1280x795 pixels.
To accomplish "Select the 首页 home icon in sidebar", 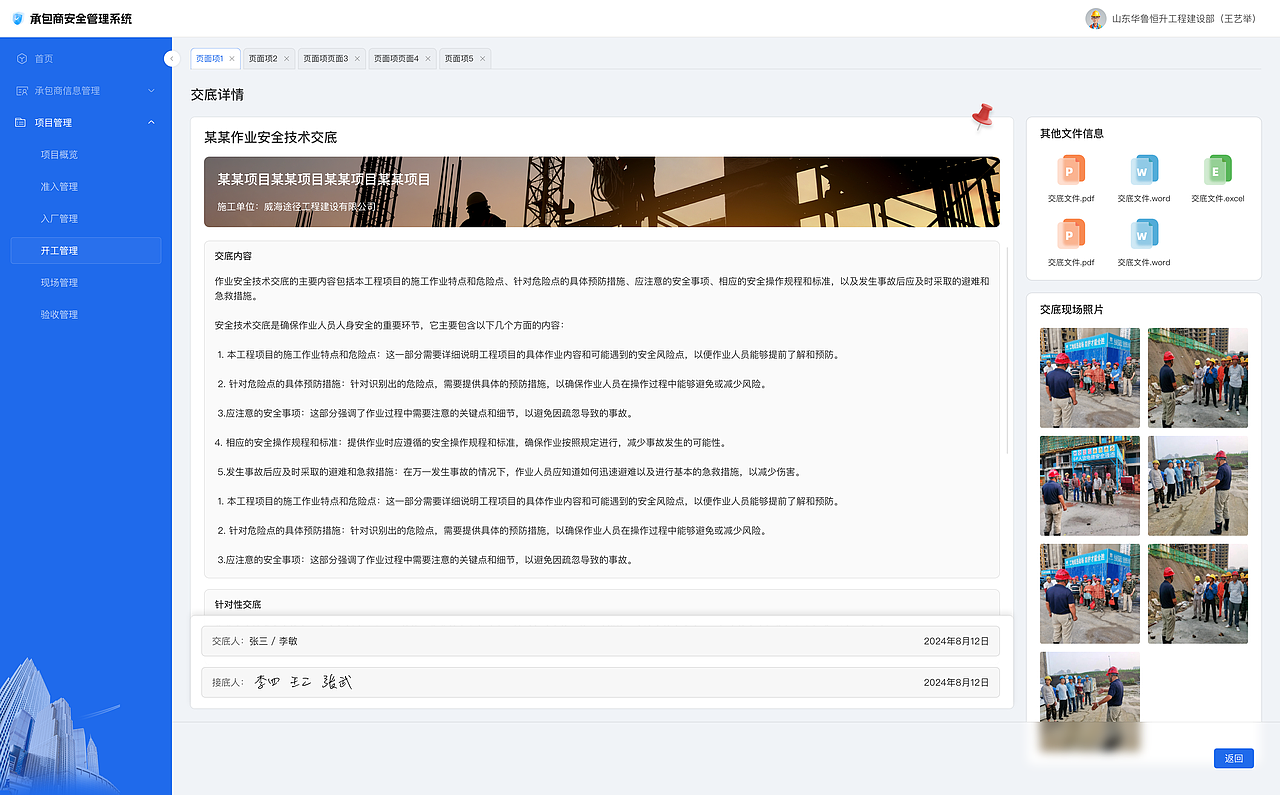I will point(22,58).
